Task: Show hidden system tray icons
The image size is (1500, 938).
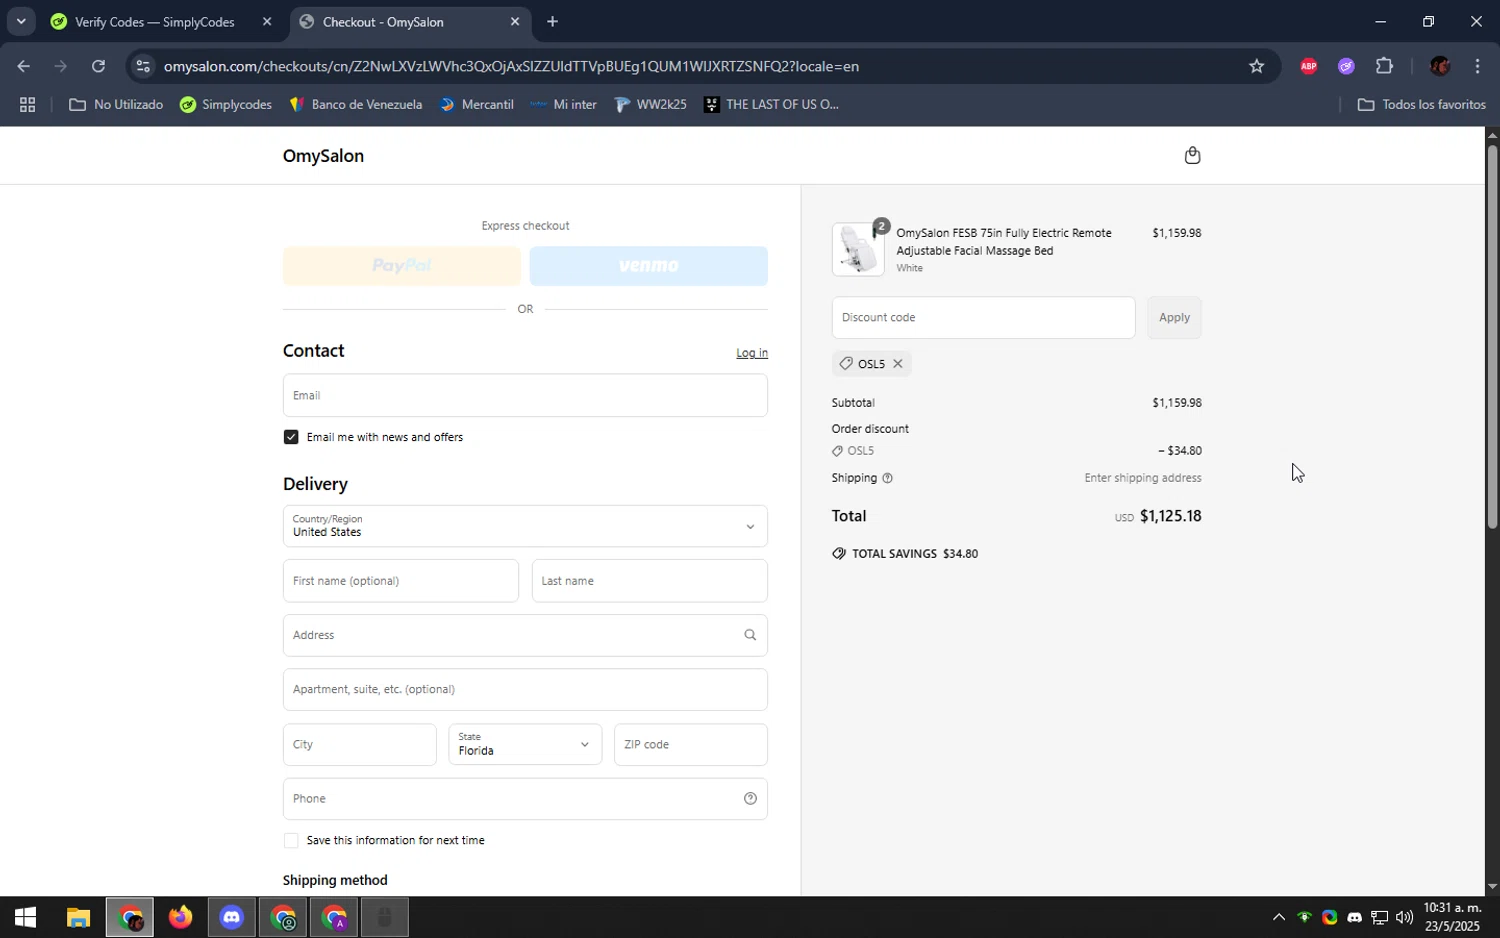Action: click(1278, 917)
